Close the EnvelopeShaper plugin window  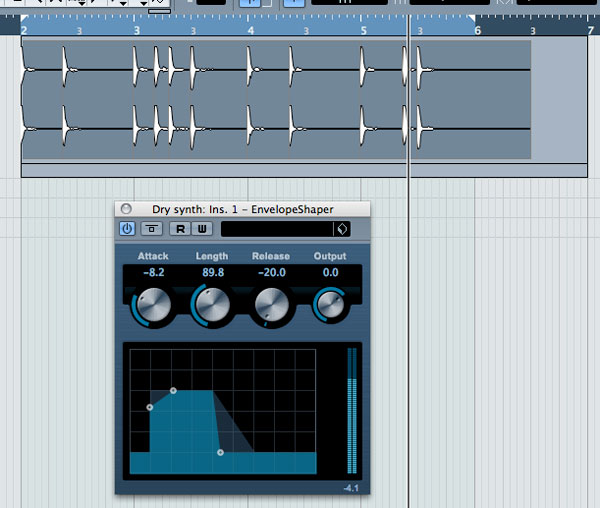[126, 209]
